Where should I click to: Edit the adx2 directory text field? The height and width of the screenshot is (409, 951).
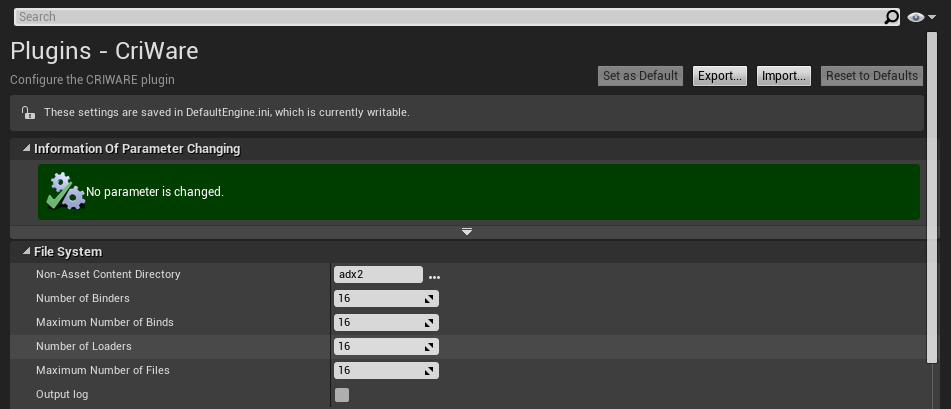pos(378,274)
